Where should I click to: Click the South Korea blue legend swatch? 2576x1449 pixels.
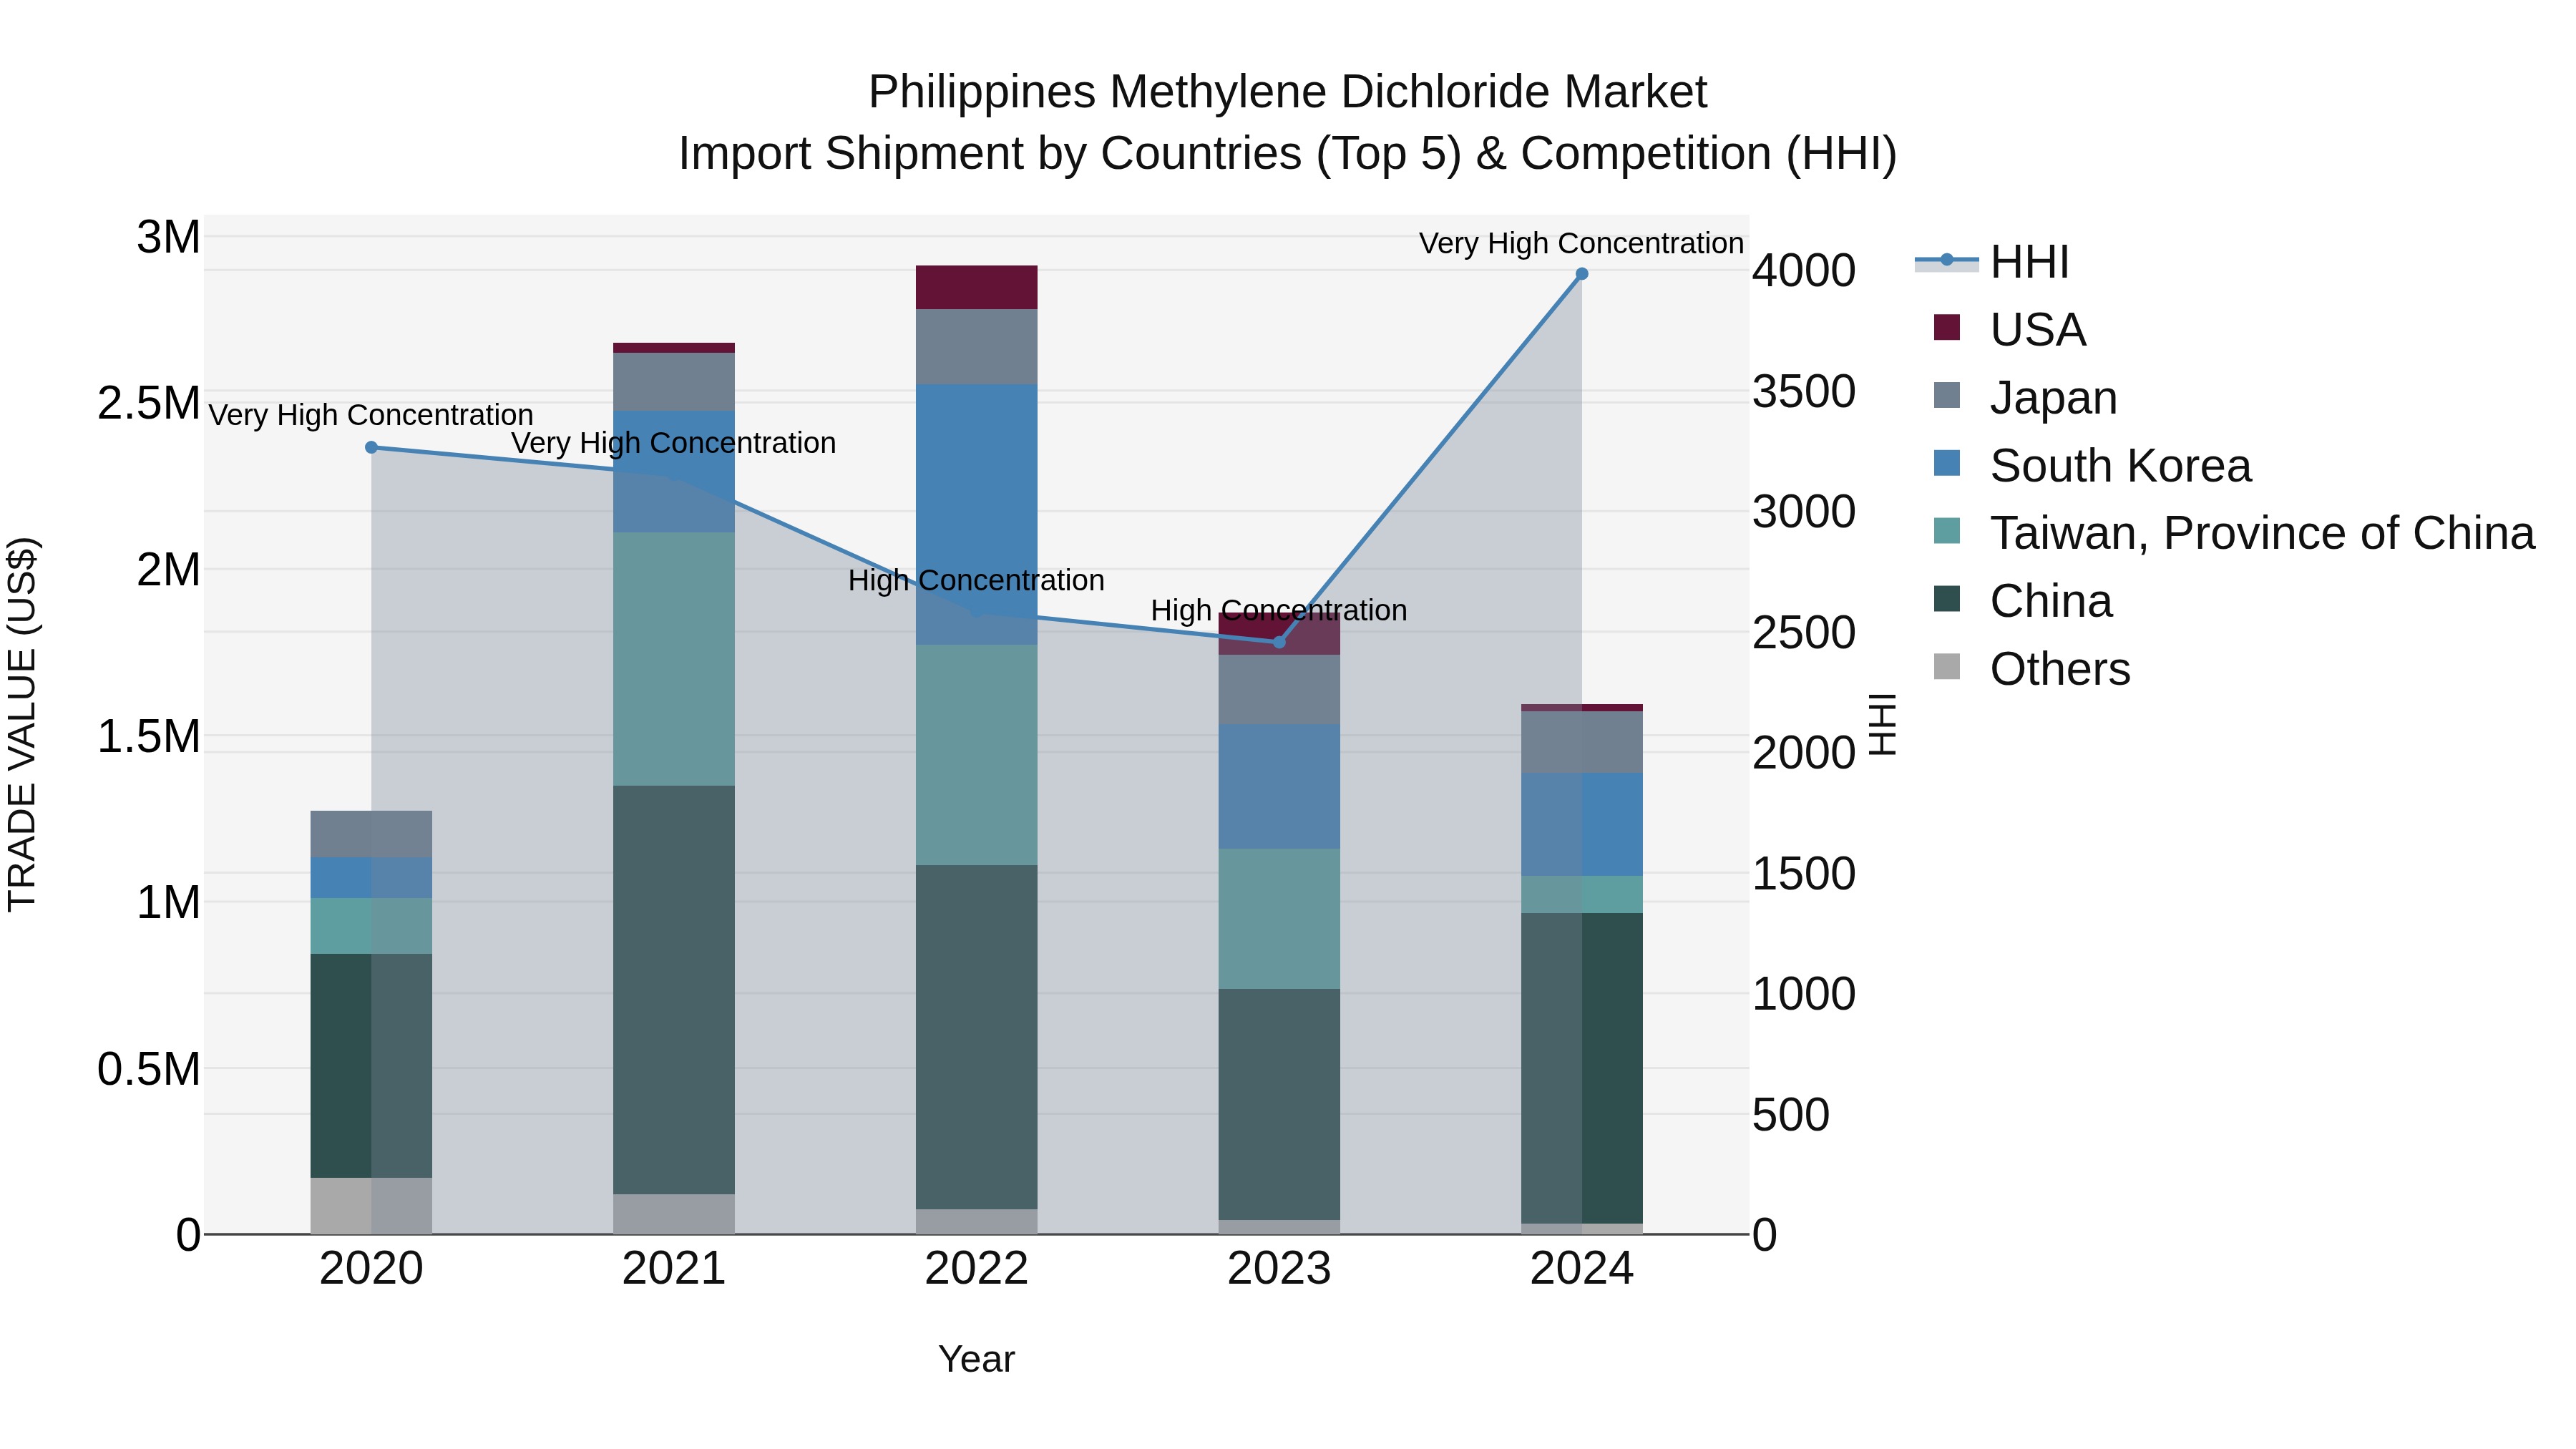(x=1947, y=463)
